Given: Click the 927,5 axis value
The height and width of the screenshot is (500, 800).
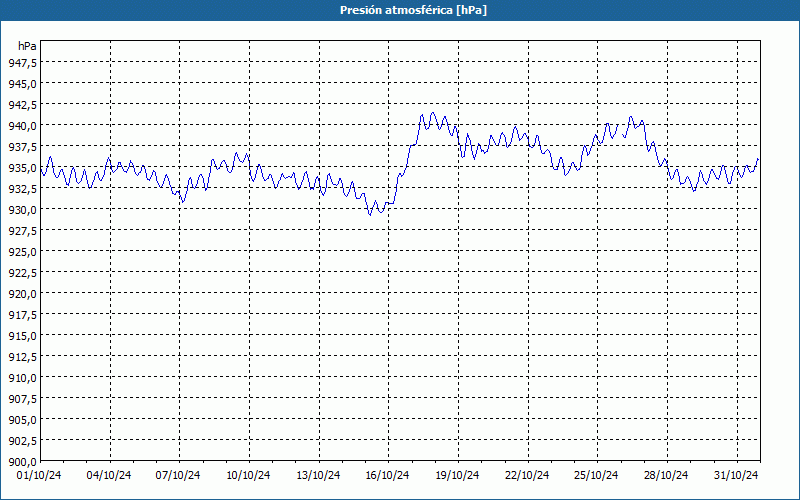Looking at the screenshot, I should [x=22, y=231].
